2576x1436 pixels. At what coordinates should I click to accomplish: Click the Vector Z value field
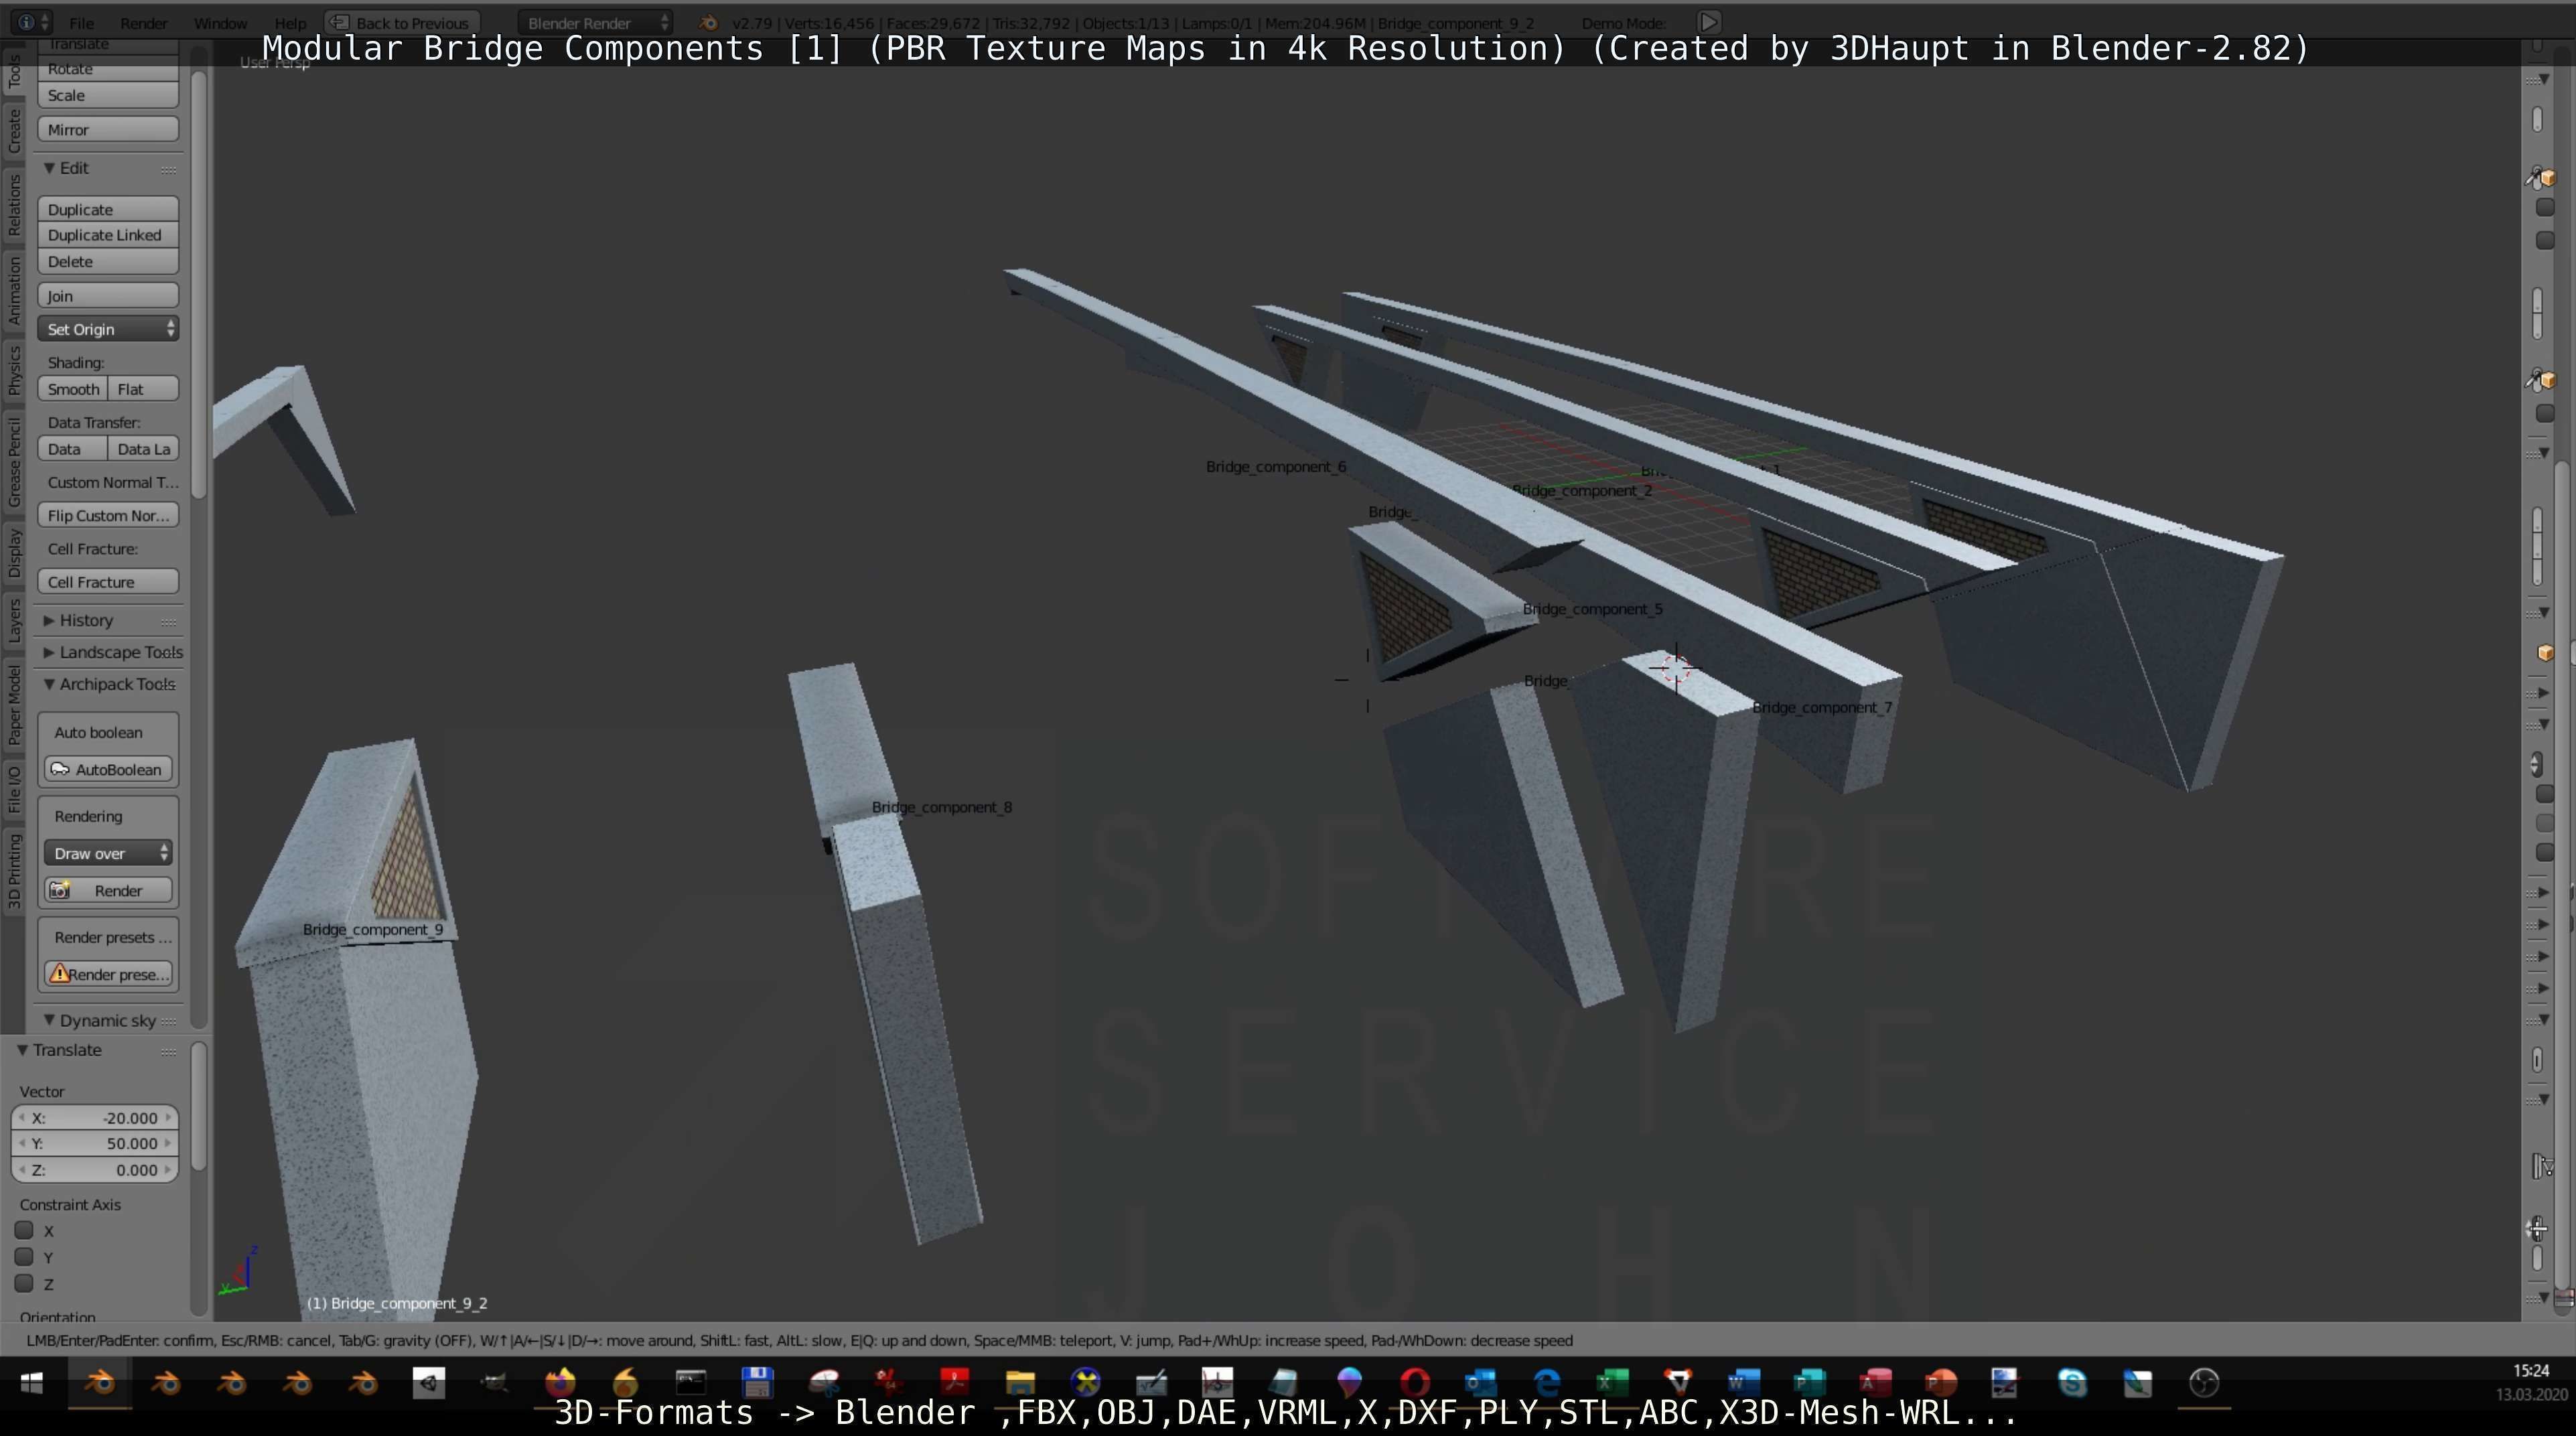[95, 1169]
